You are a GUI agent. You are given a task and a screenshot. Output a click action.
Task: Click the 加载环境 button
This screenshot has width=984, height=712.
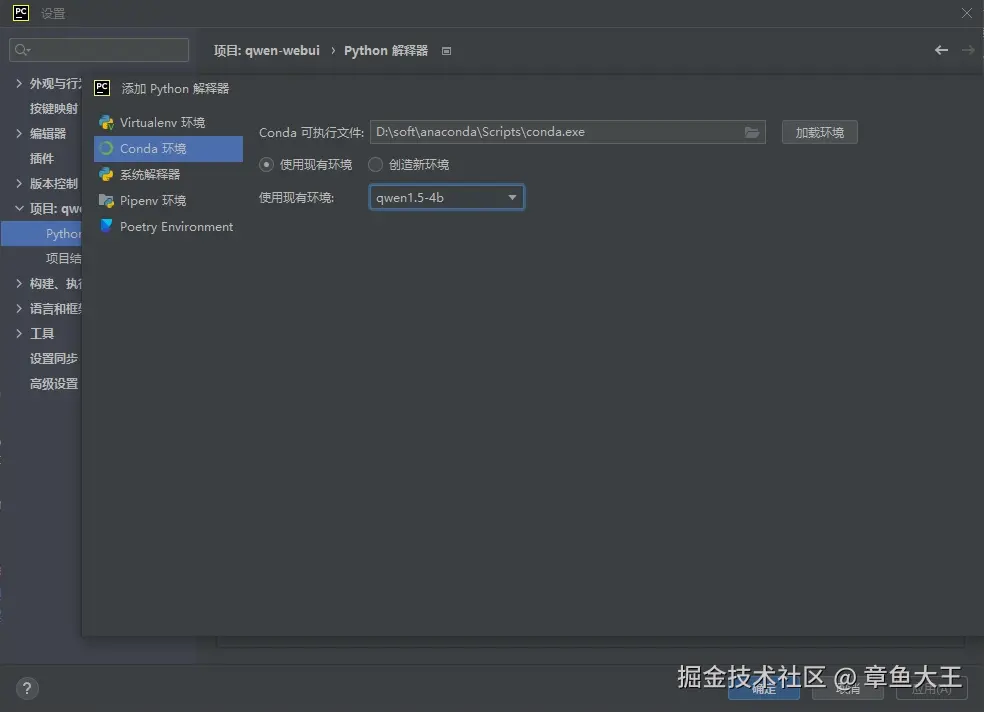coord(819,132)
